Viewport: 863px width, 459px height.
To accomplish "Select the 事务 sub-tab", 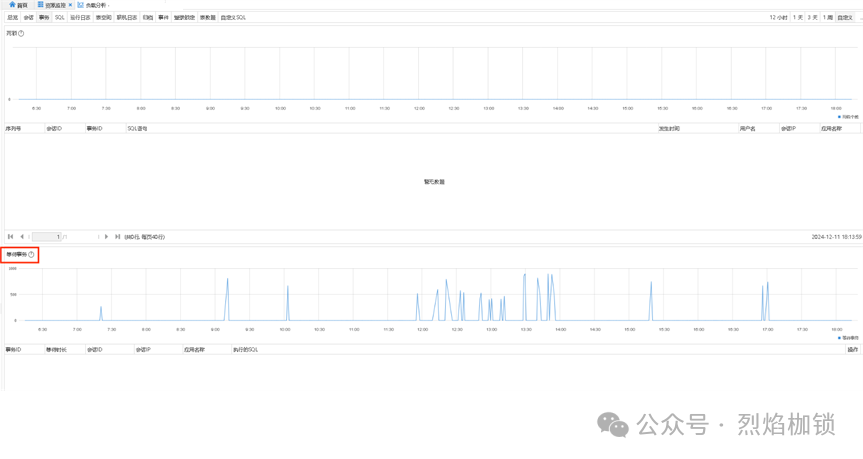I will [44, 18].
